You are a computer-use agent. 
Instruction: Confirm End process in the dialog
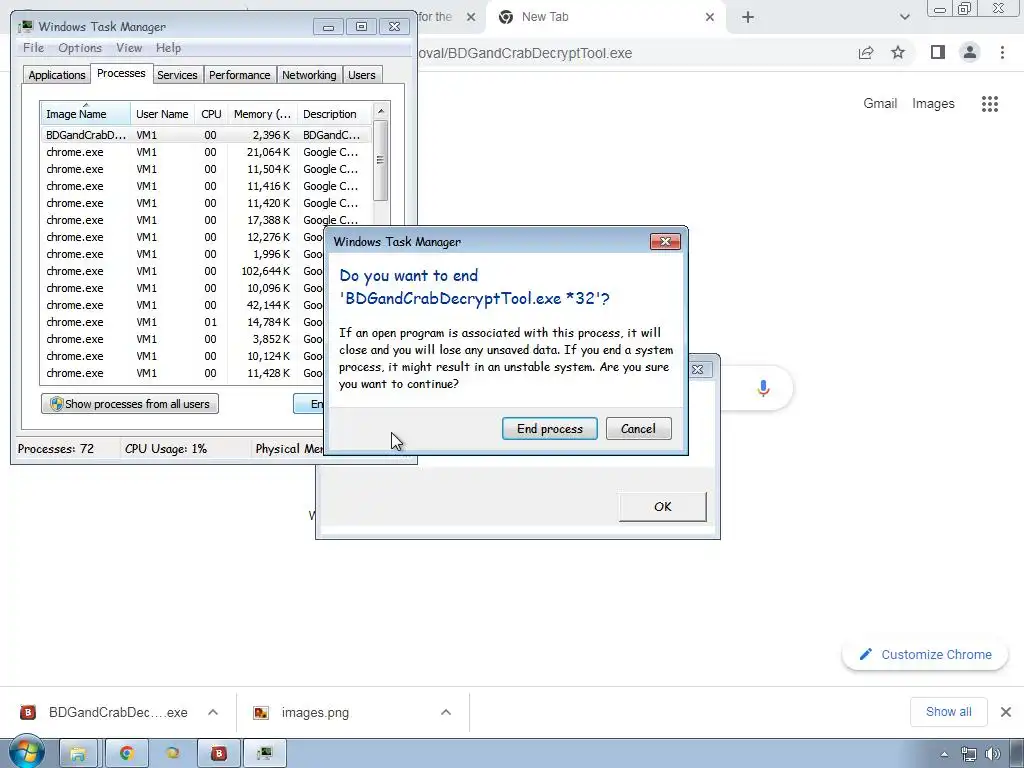pyautogui.click(x=549, y=428)
